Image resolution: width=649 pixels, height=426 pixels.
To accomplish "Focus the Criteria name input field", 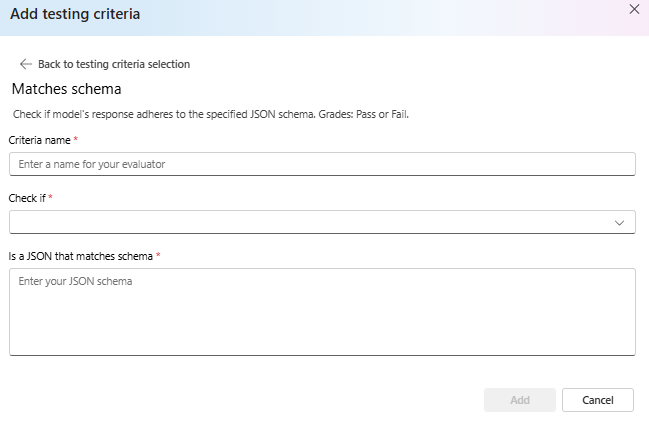I will (x=322, y=164).
